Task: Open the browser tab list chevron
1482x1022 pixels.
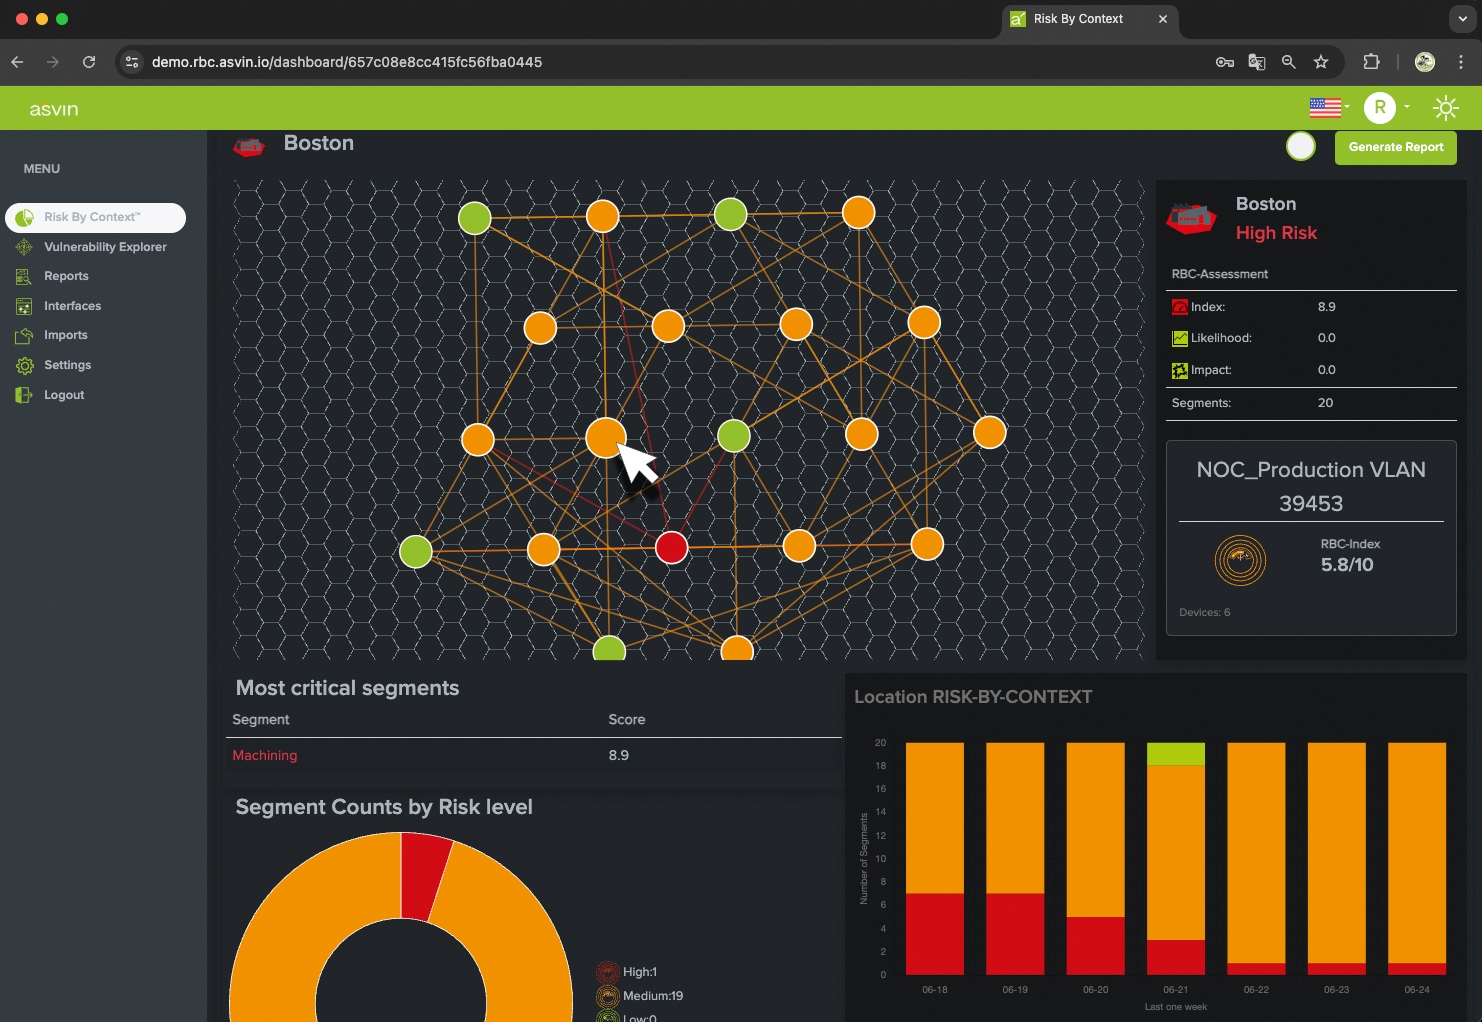Action: (x=1461, y=18)
